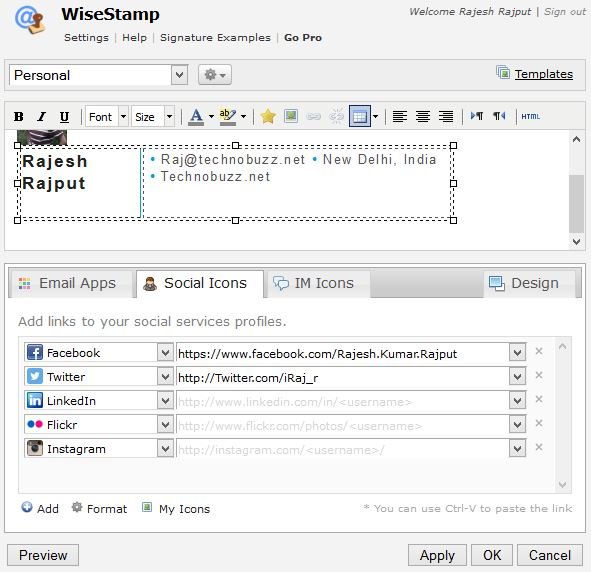Align text right

pos(446,116)
